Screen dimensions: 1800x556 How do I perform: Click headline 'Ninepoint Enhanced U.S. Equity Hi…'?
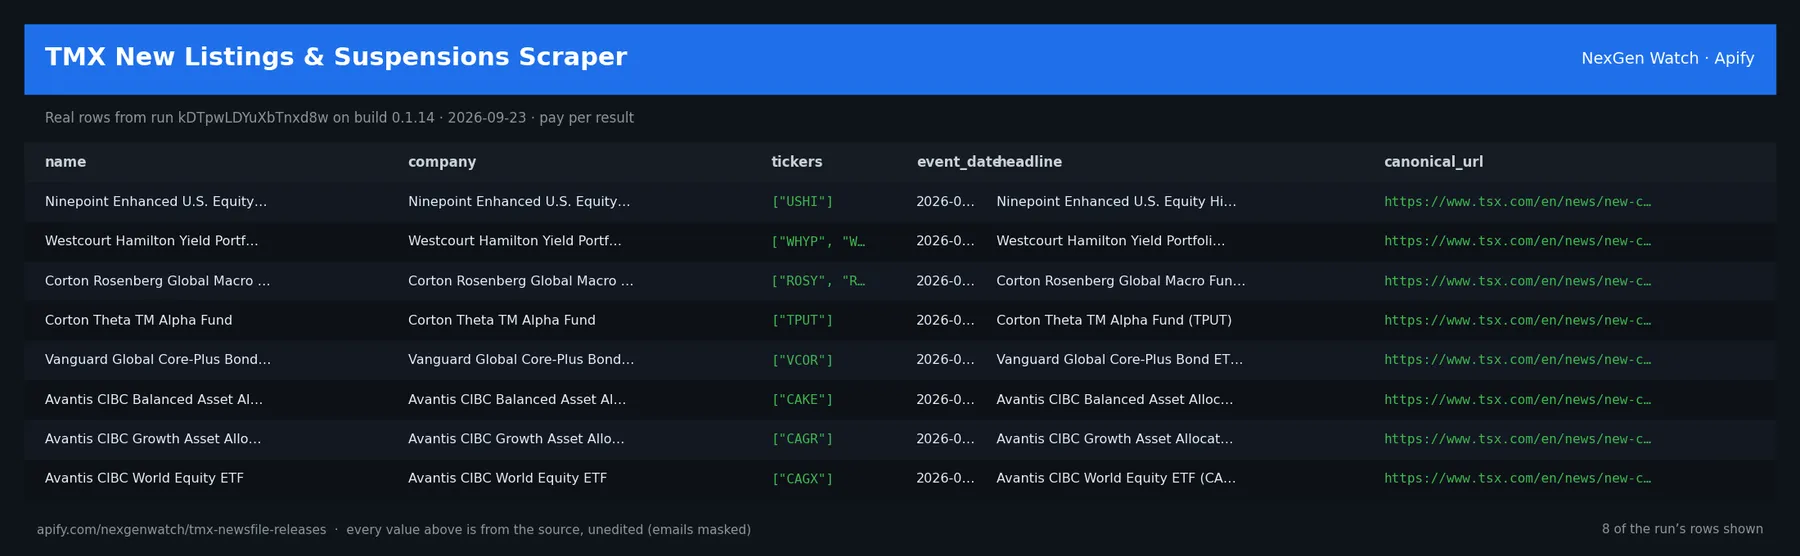click(x=1116, y=202)
